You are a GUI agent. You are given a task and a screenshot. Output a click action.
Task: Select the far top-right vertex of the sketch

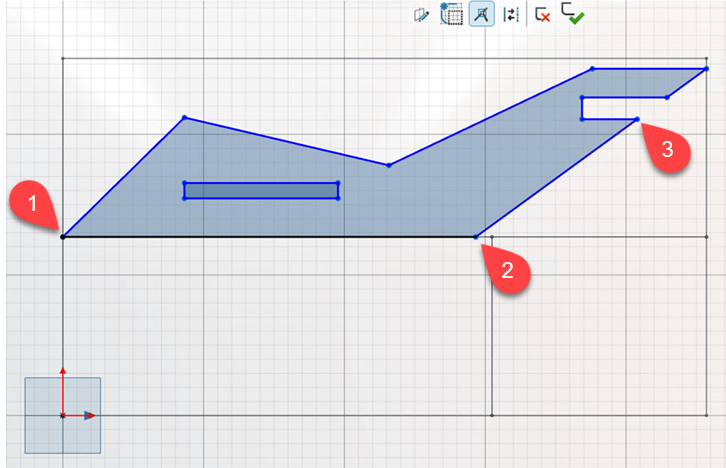click(706, 69)
